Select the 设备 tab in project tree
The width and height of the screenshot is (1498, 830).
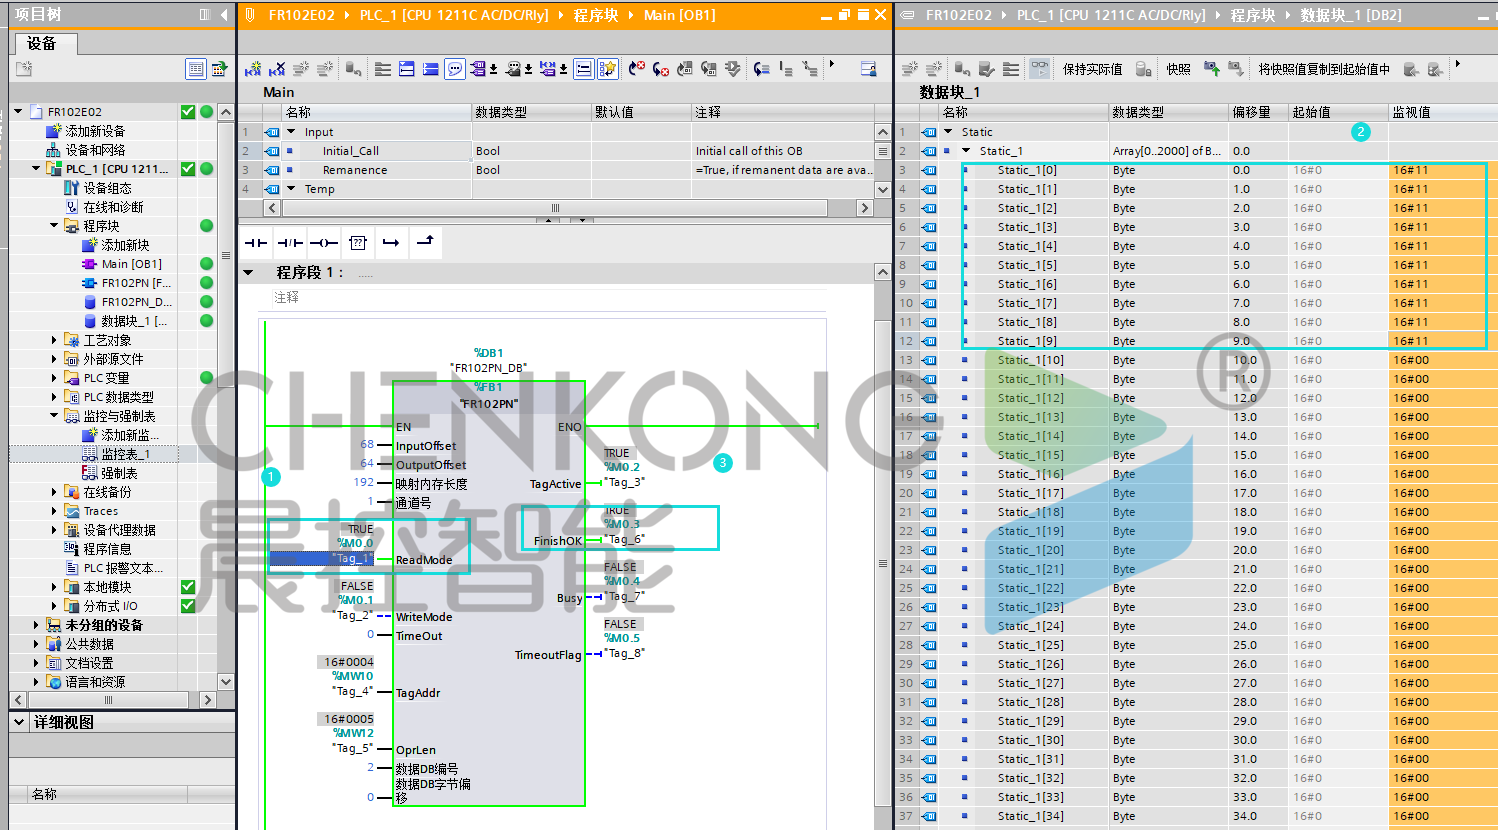(x=42, y=44)
